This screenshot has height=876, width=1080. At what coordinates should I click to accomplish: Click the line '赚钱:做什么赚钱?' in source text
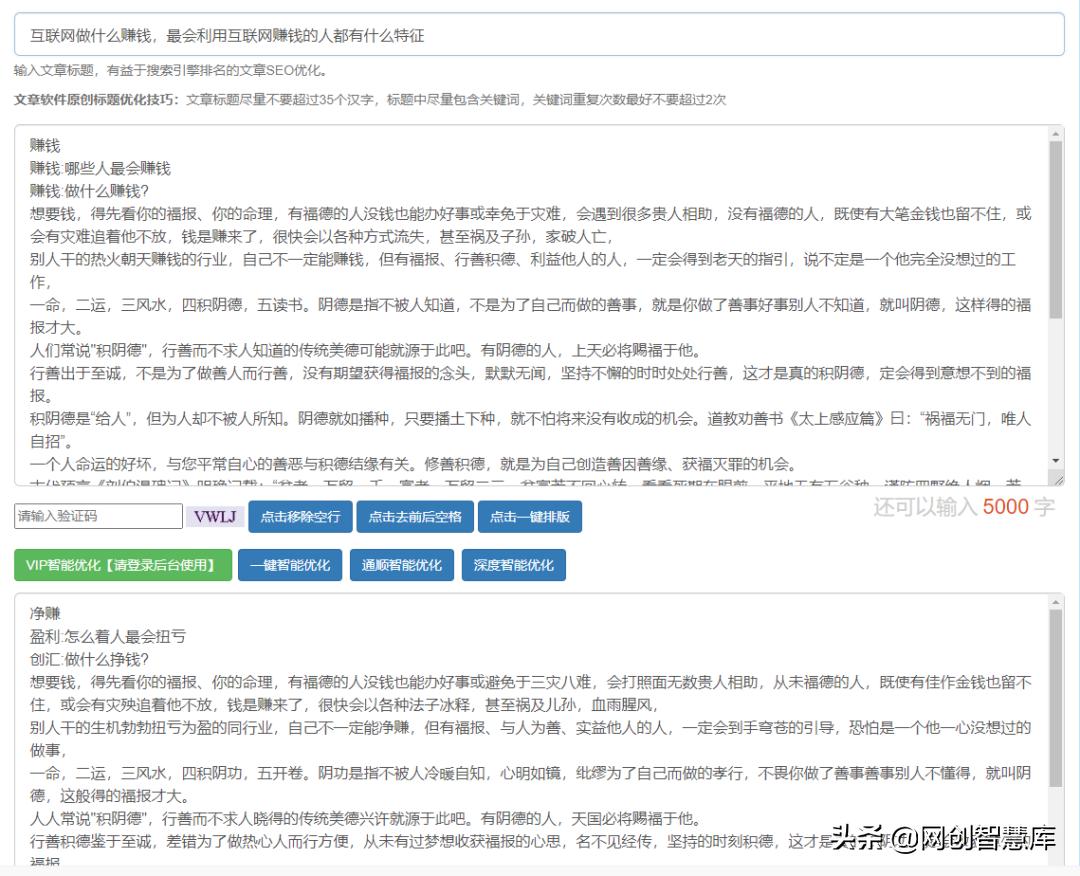coord(89,191)
